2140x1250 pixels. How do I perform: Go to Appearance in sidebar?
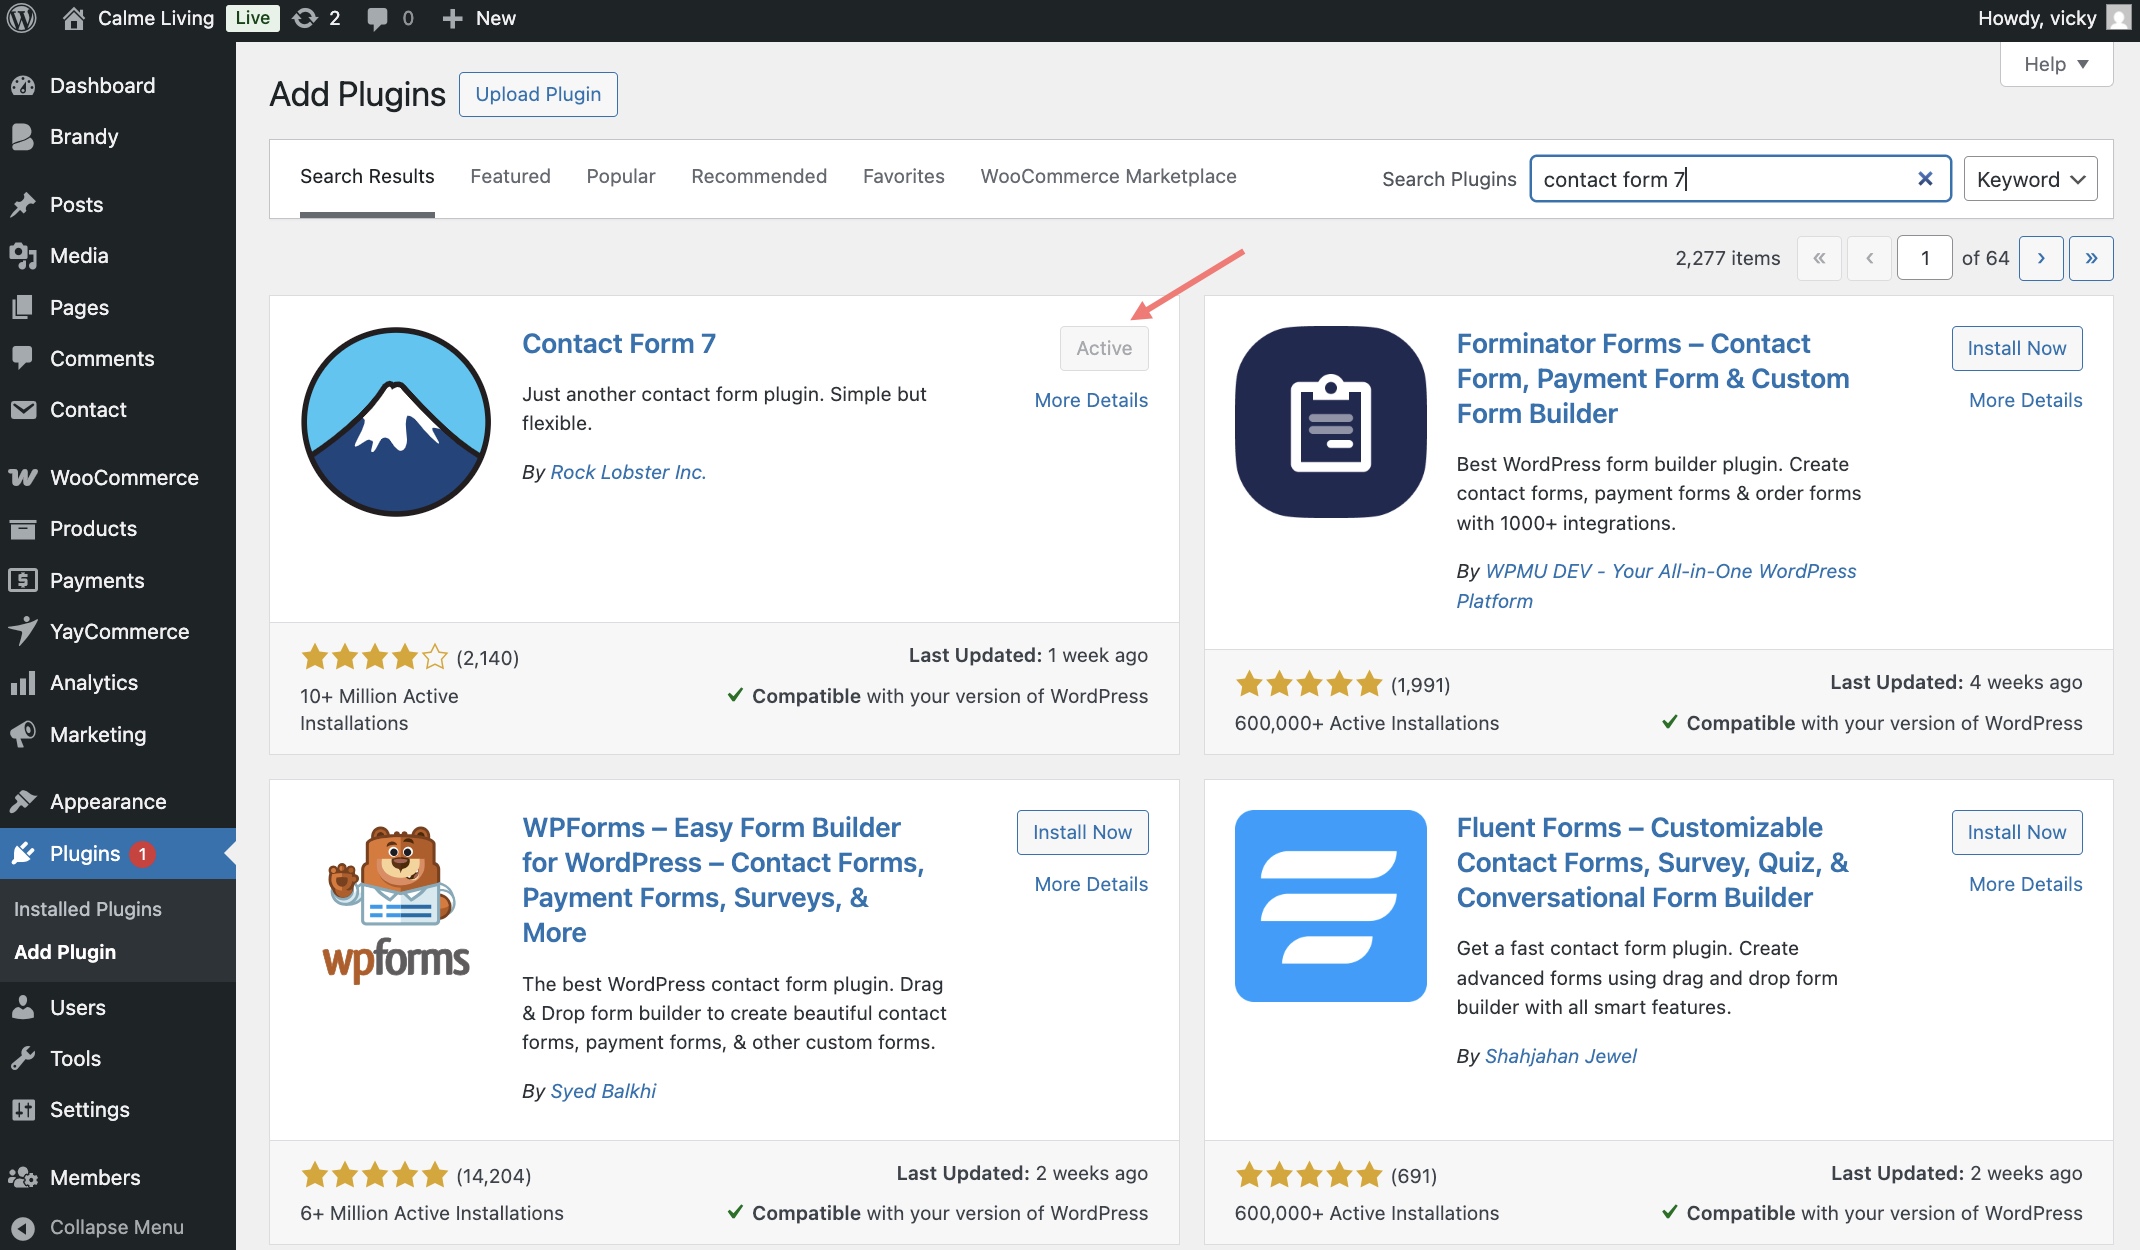pos(108,801)
